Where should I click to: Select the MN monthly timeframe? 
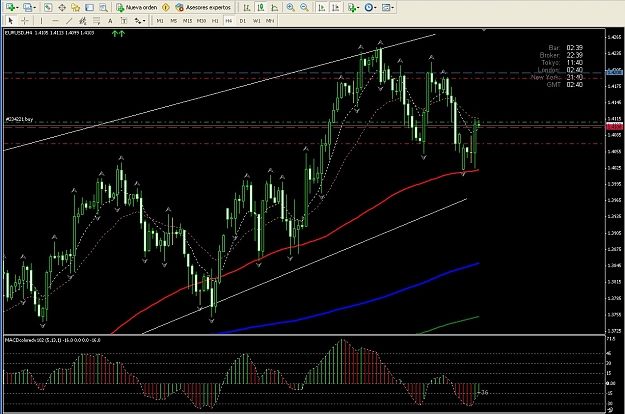coord(270,21)
